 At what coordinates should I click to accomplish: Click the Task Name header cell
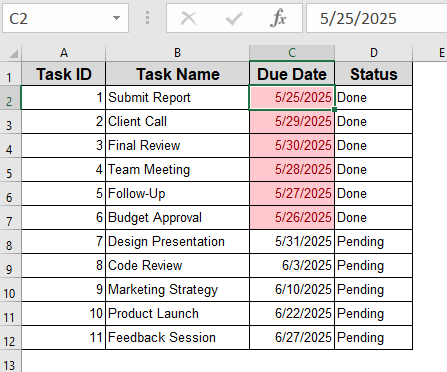[x=177, y=74]
